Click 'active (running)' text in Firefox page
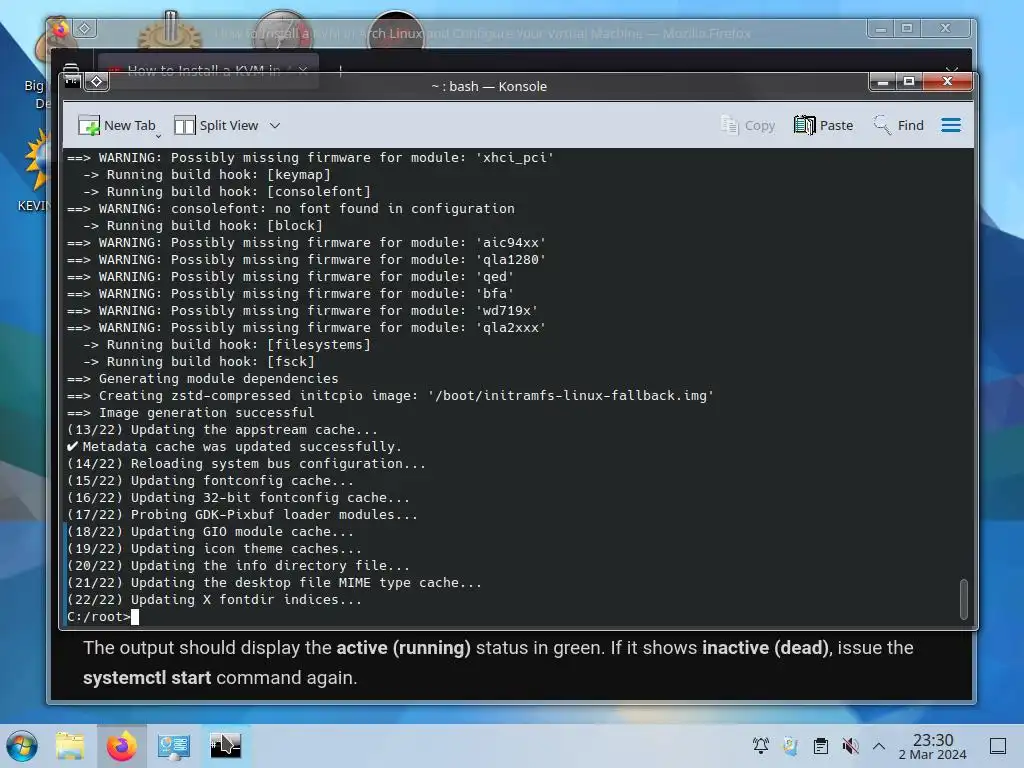Image resolution: width=1024 pixels, height=768 pixels. pos(403,648)
